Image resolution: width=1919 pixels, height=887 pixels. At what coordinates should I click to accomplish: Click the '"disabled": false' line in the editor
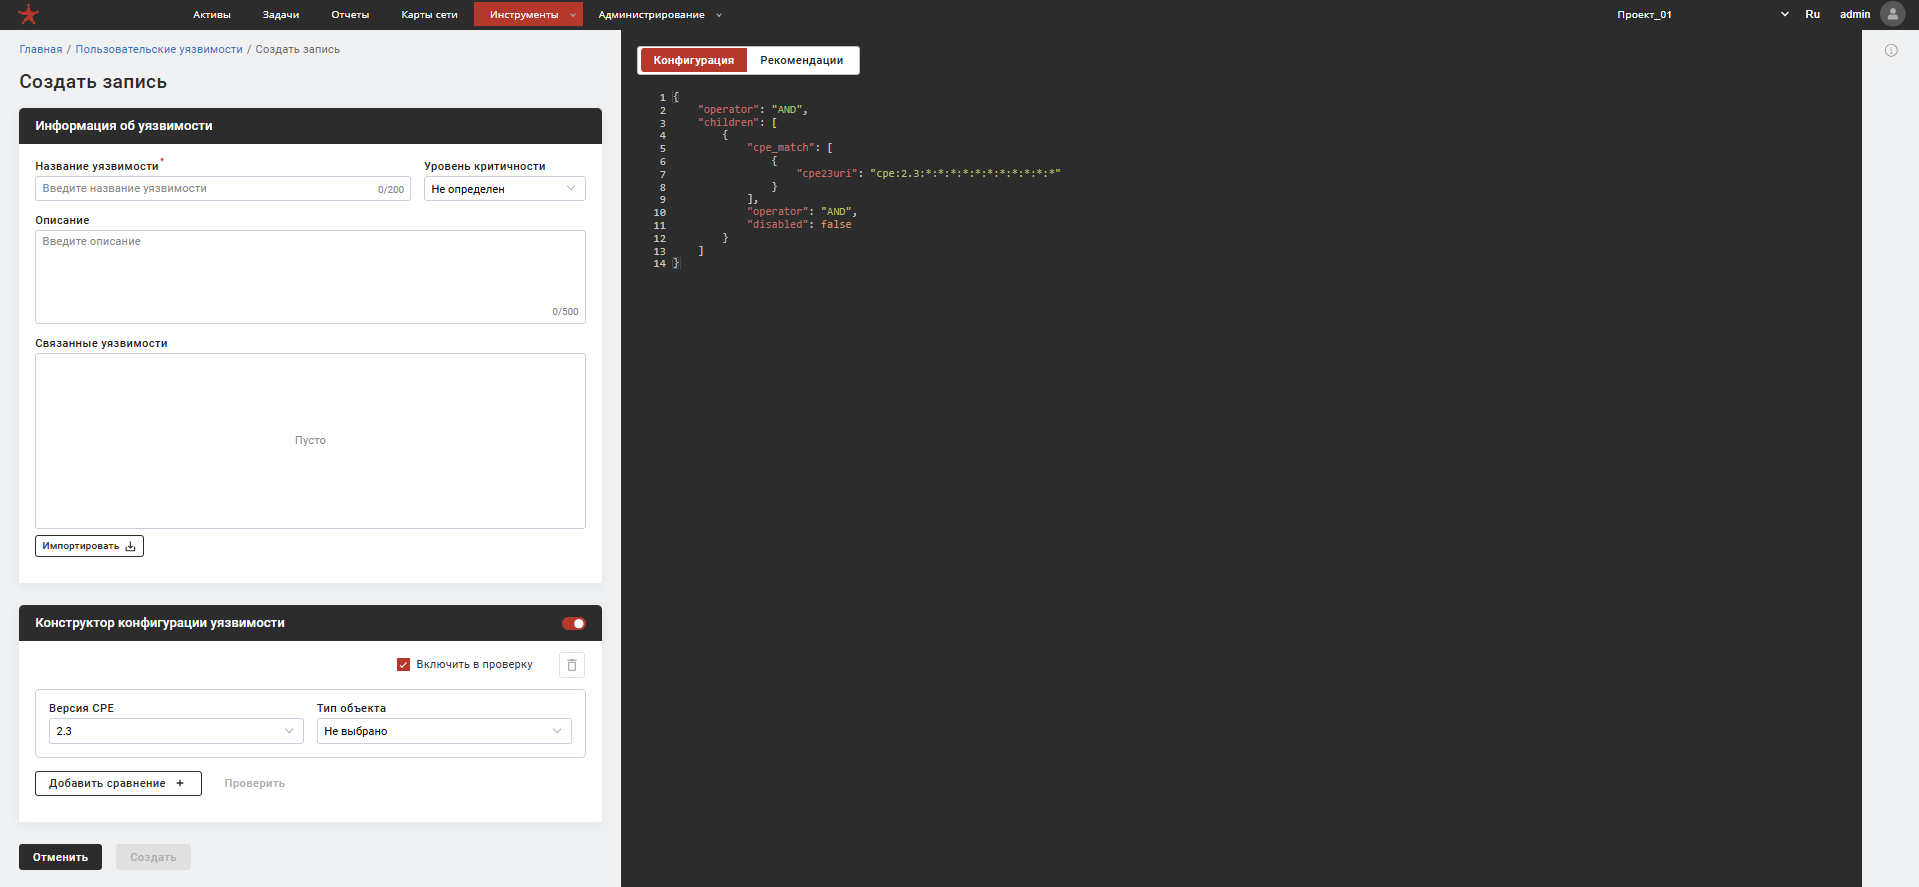(x=799, y=224)
